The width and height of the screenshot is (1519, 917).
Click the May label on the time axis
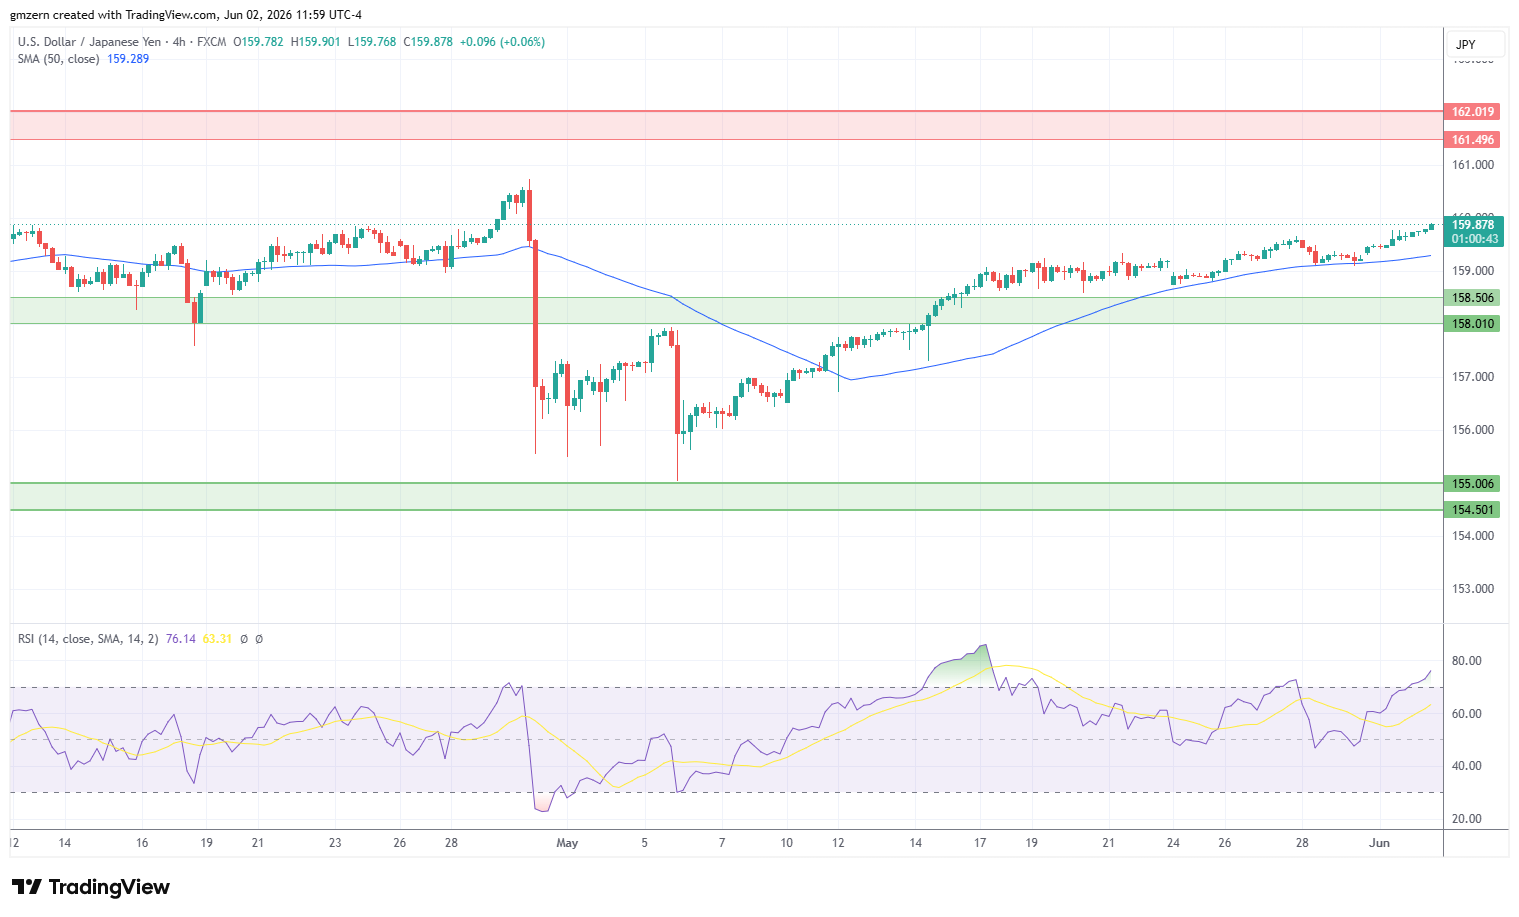(567, 843)
